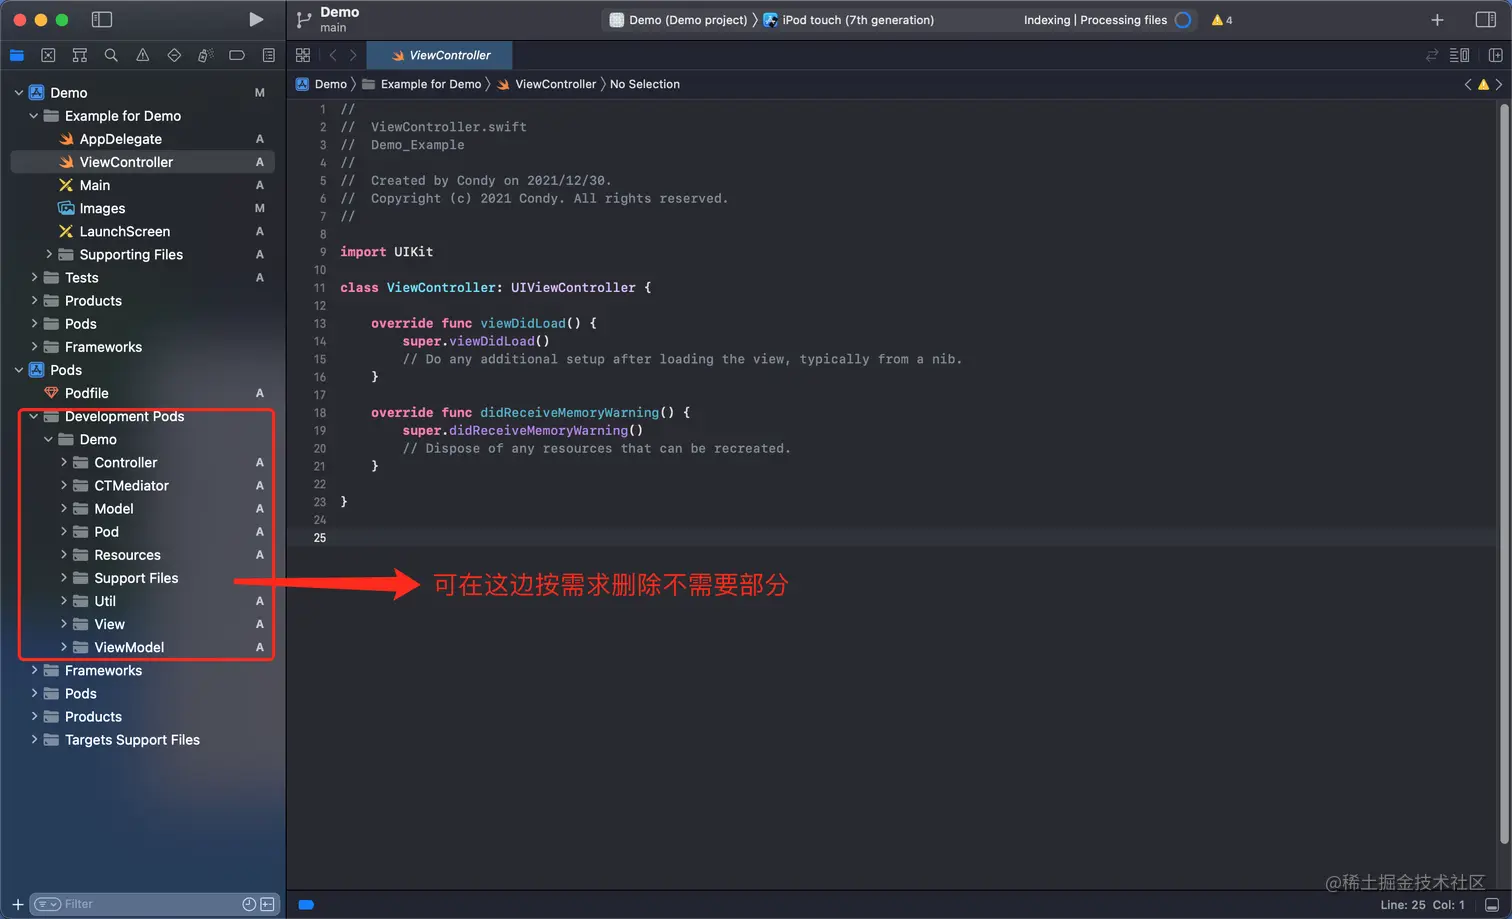Add an editor on the right
Screen dimensions: 1512x919
pyautogui.click(x=1495, y=55)
